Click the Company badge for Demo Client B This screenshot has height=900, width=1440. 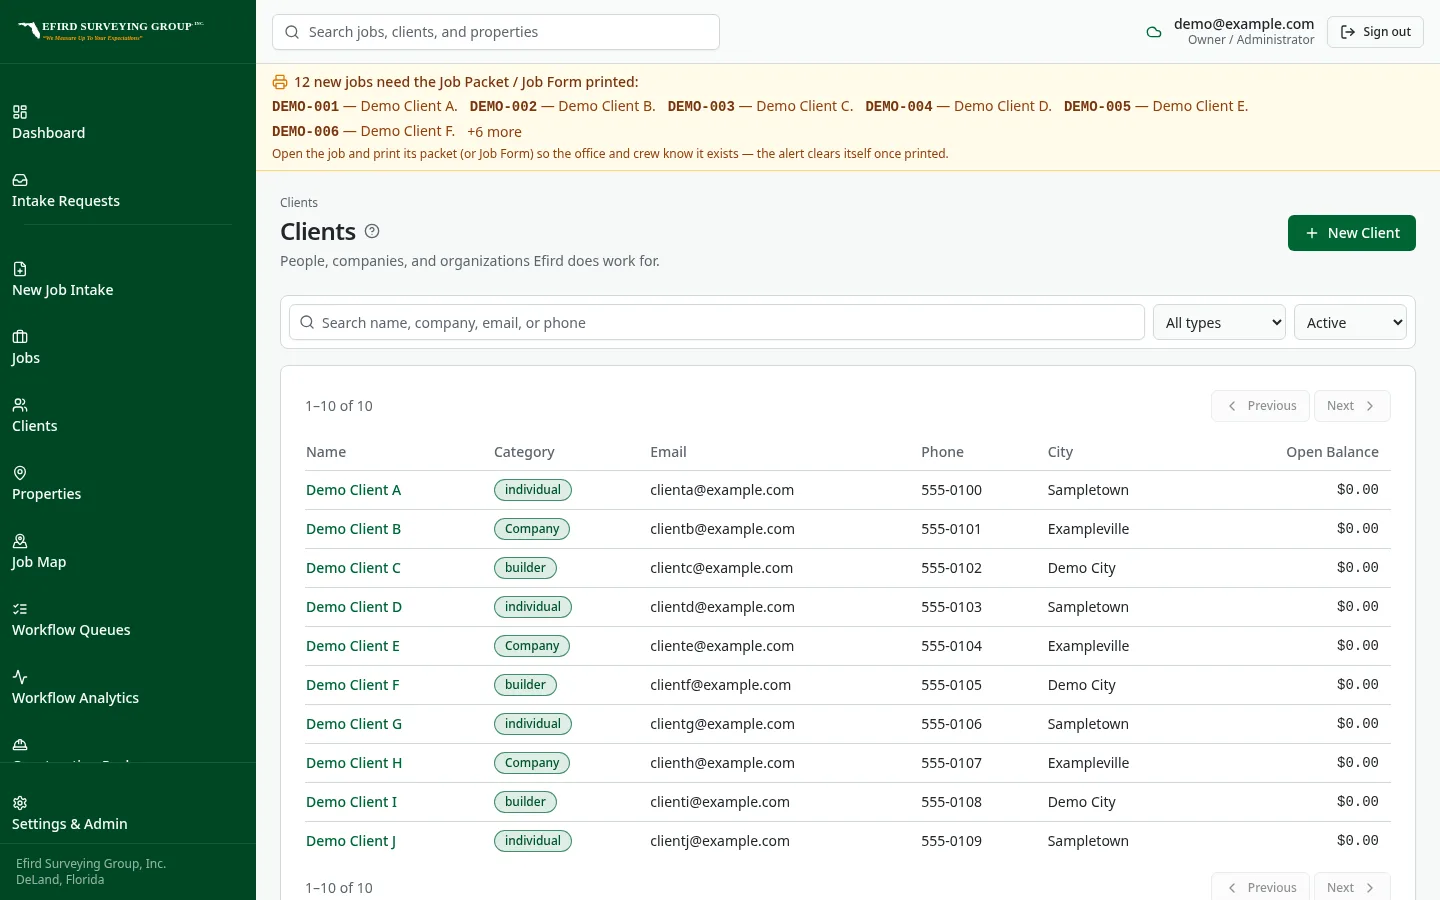coord(532,529)
